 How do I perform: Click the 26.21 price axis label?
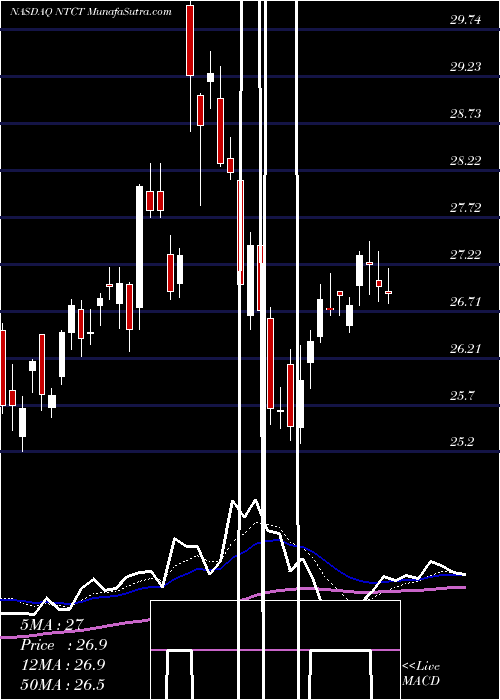click(x=466, y=348)
